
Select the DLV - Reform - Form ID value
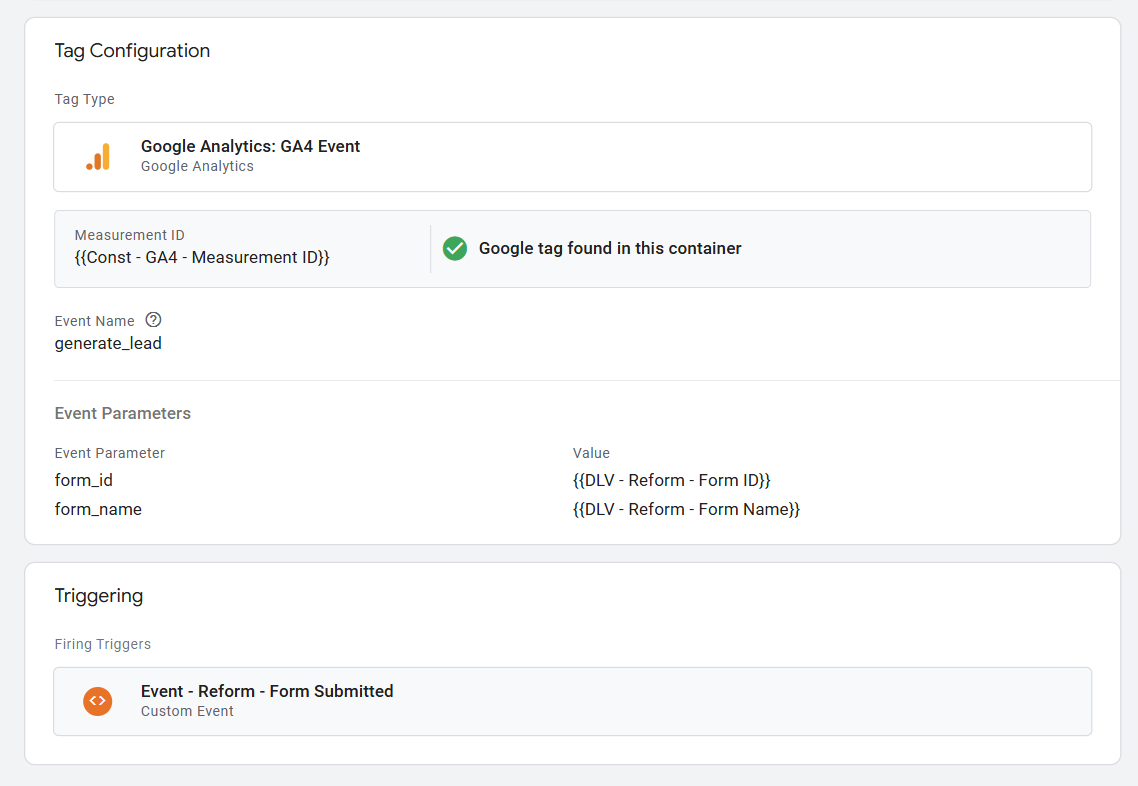point(671,480)
